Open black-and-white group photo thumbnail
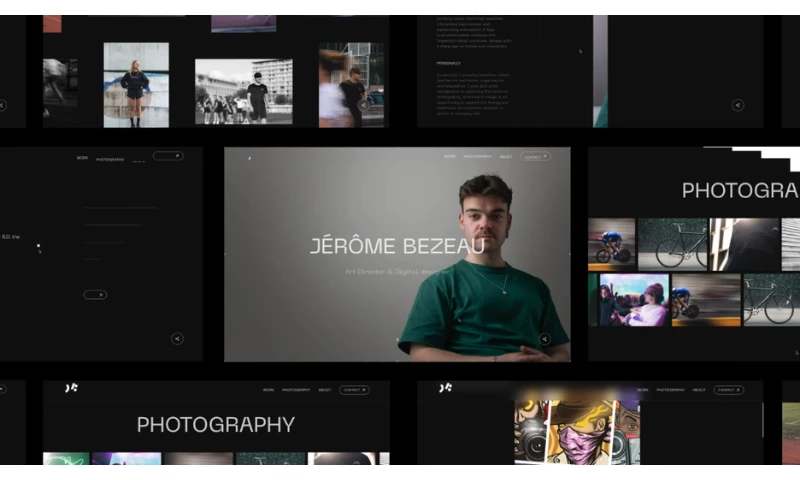 [243, 91]
